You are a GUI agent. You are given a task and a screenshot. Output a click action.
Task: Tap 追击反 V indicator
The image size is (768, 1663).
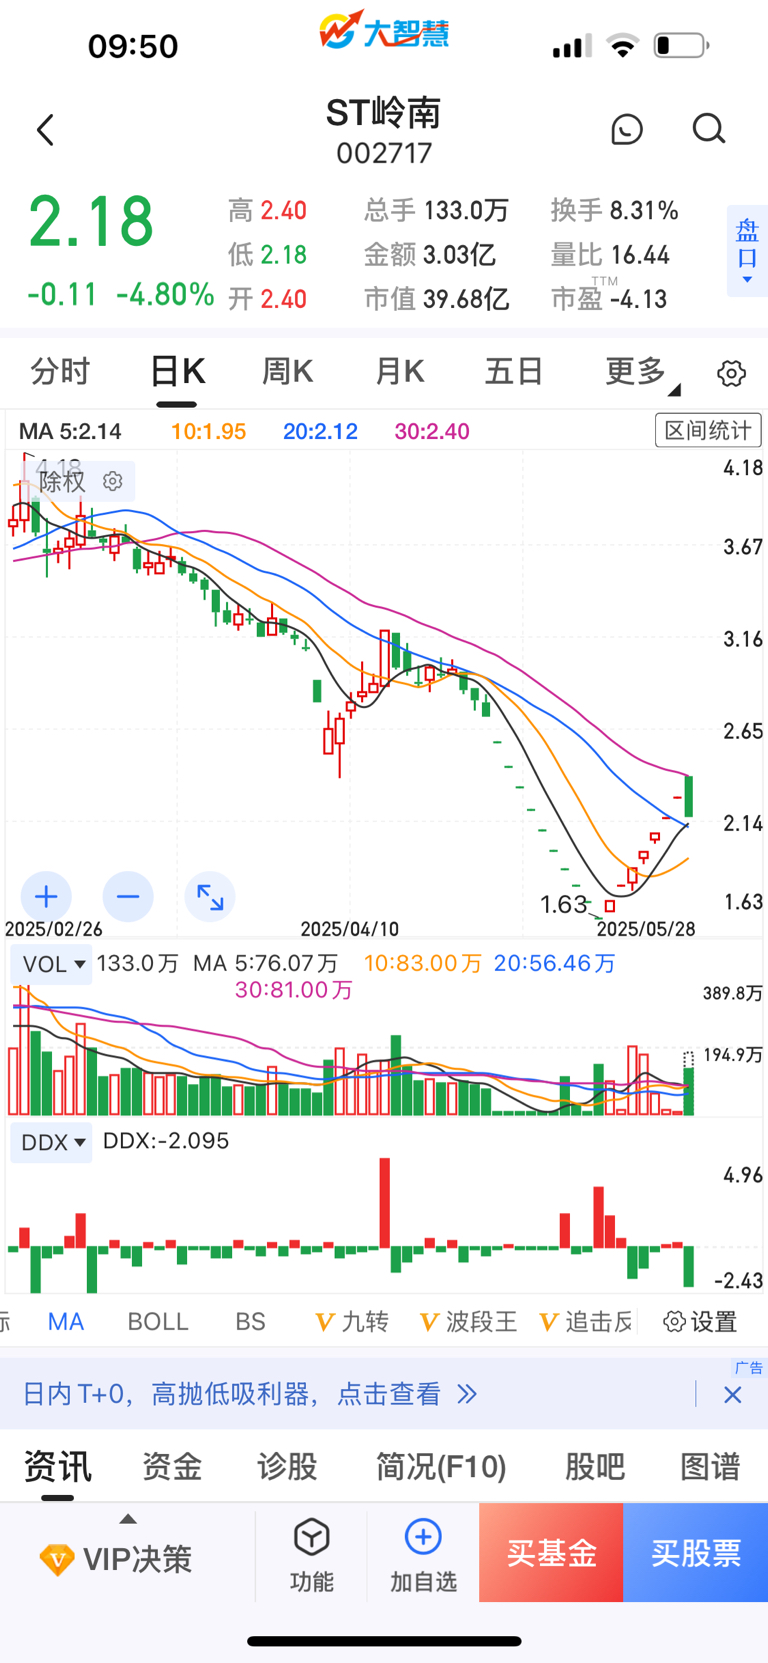click(586, 1322)
